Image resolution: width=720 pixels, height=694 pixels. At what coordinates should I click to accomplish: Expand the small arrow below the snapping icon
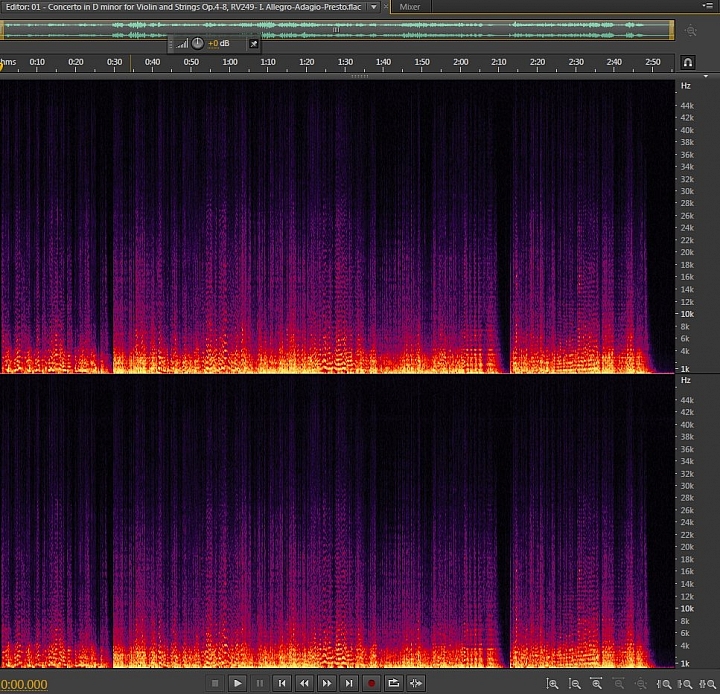click(x=706, y=76)
